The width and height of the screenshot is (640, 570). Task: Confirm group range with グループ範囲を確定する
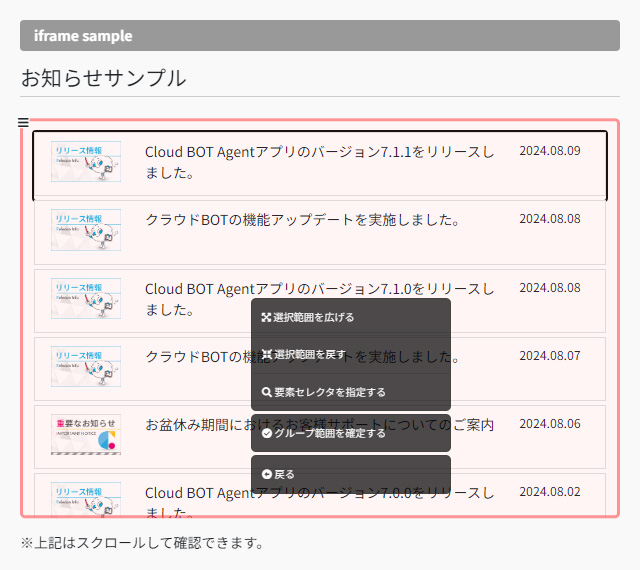tap(351, 433)
